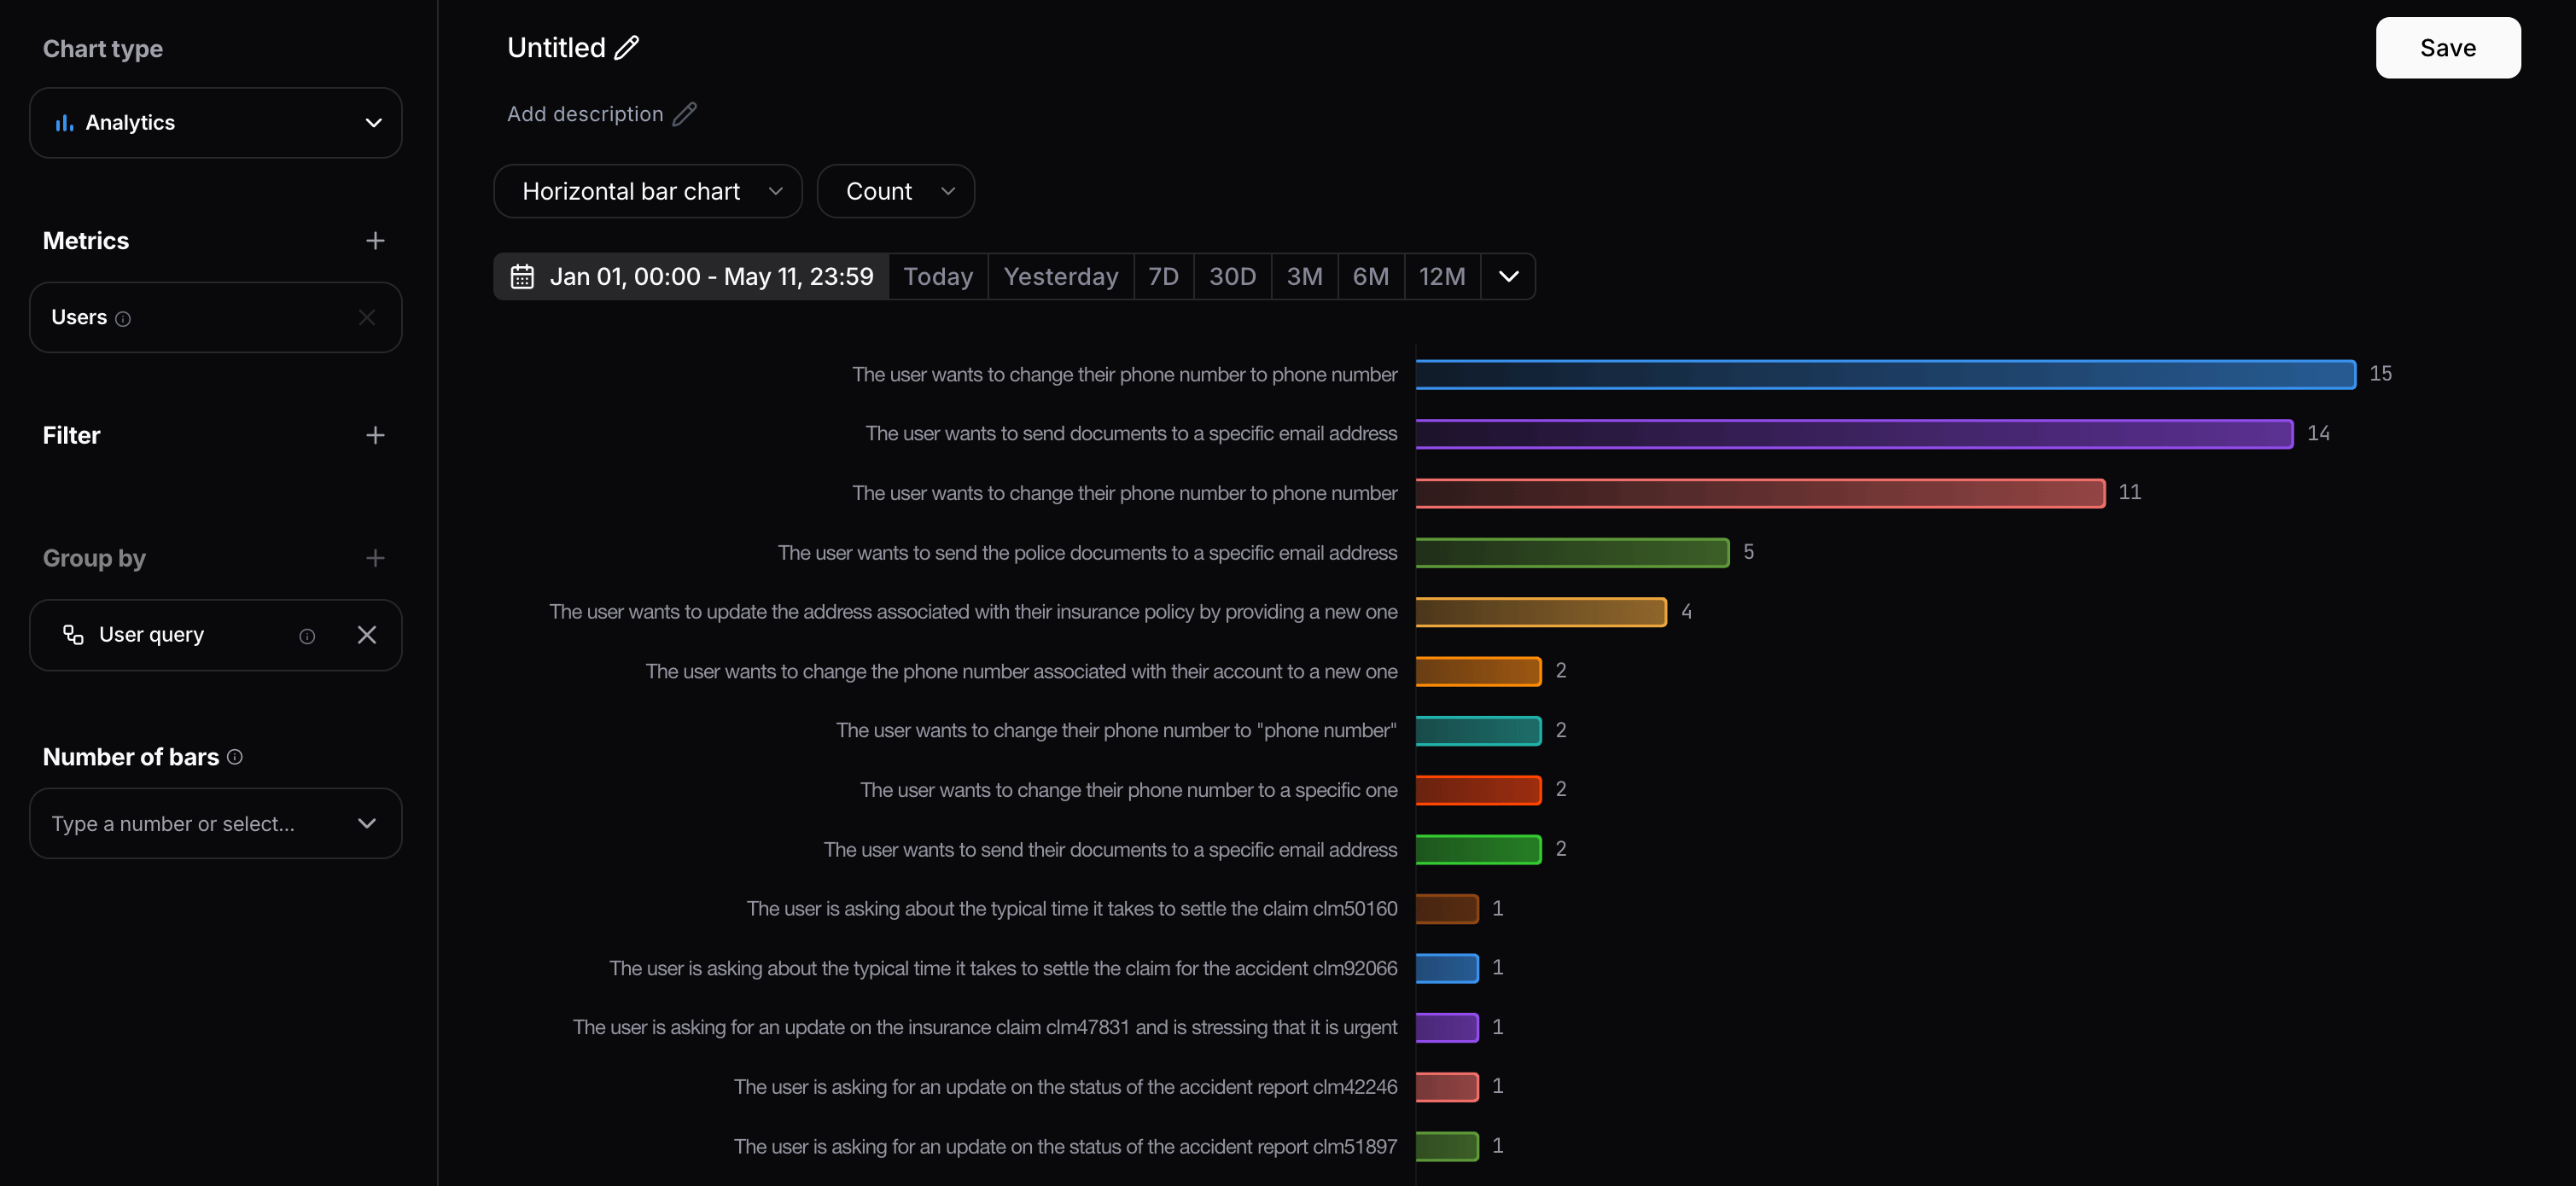
Task: Select the 6M range
Action: coord(1371,277)
